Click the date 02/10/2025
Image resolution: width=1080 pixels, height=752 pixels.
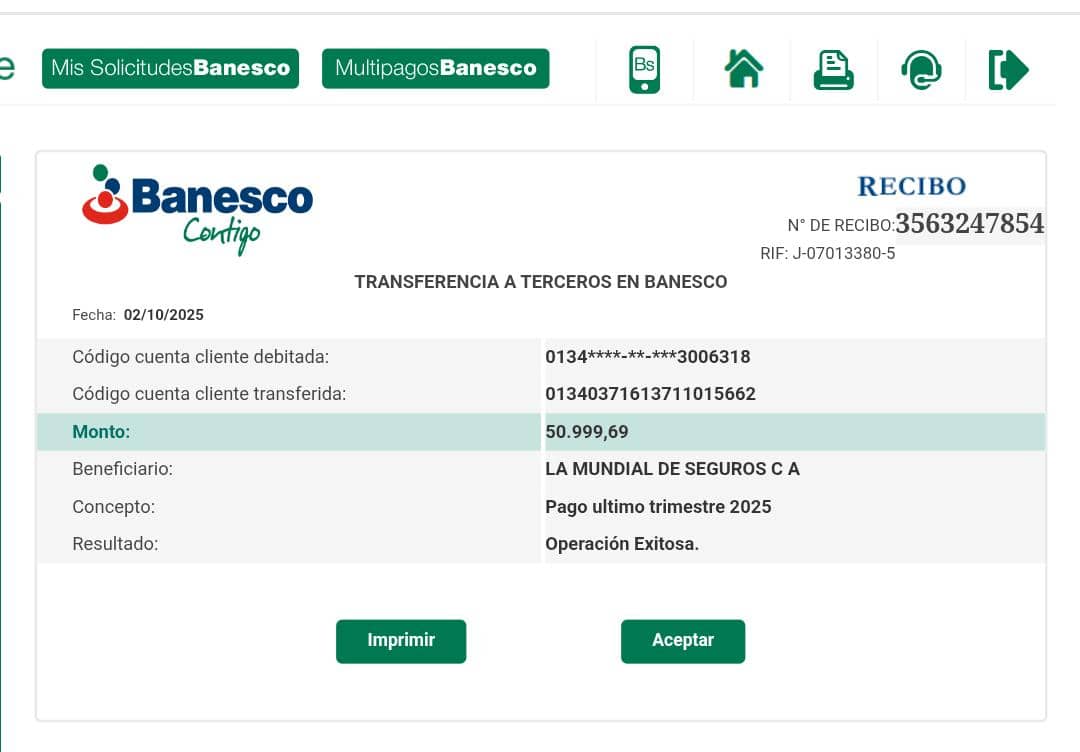(163, 315)
